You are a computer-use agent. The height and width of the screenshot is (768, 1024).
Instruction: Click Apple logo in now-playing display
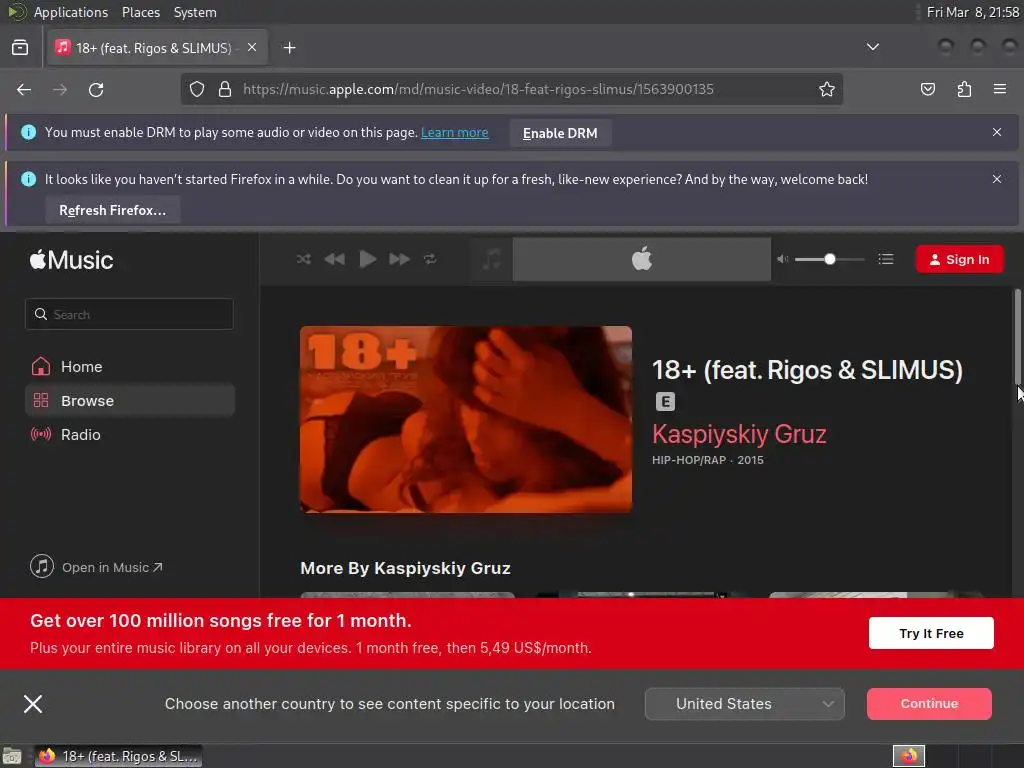(641, 259)
